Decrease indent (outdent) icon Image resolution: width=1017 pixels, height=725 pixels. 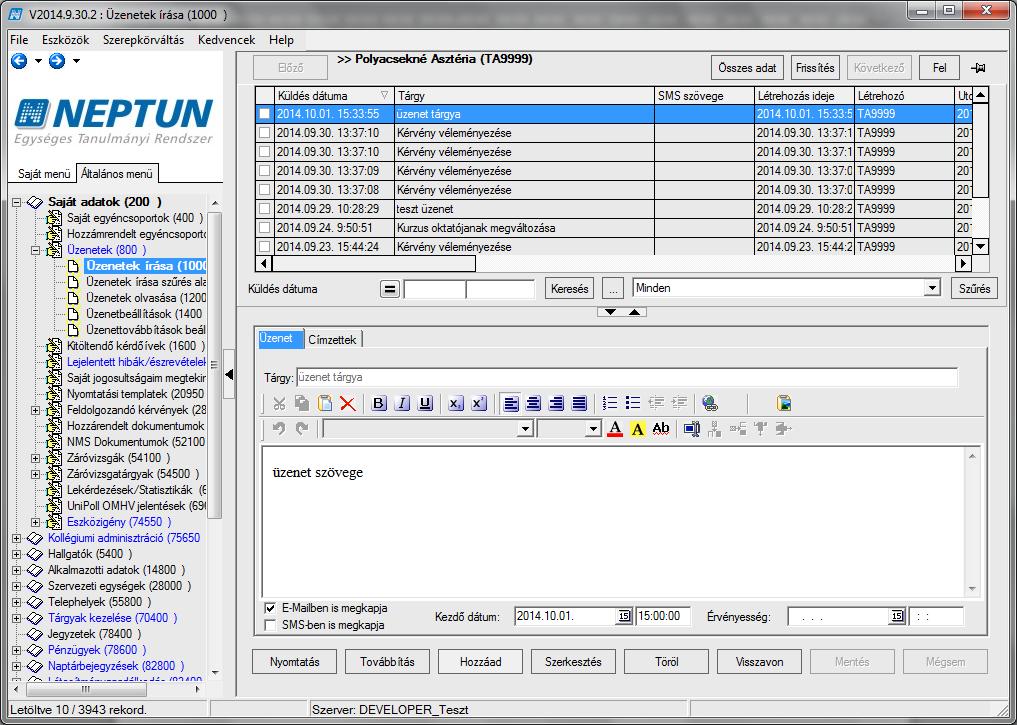point(656,403)
